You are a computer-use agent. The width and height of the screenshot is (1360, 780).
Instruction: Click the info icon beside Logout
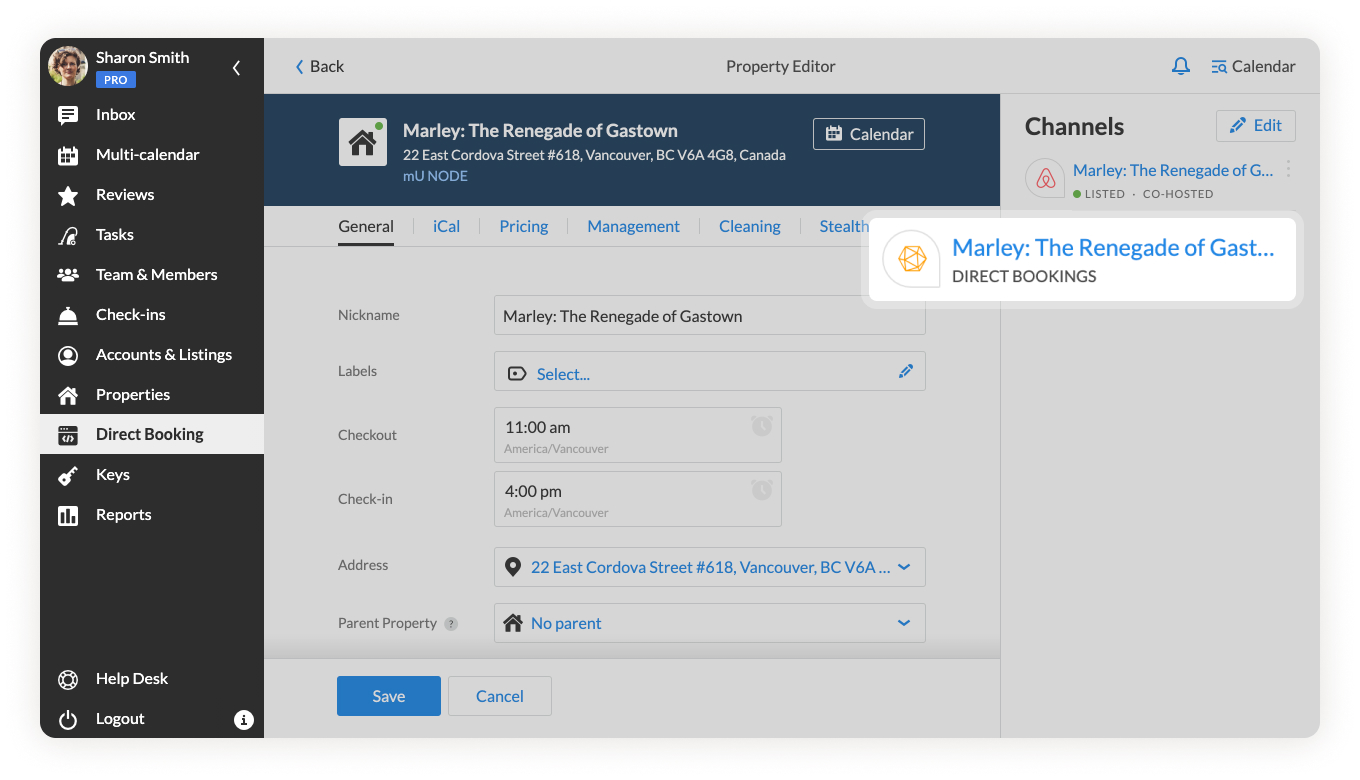243,719
